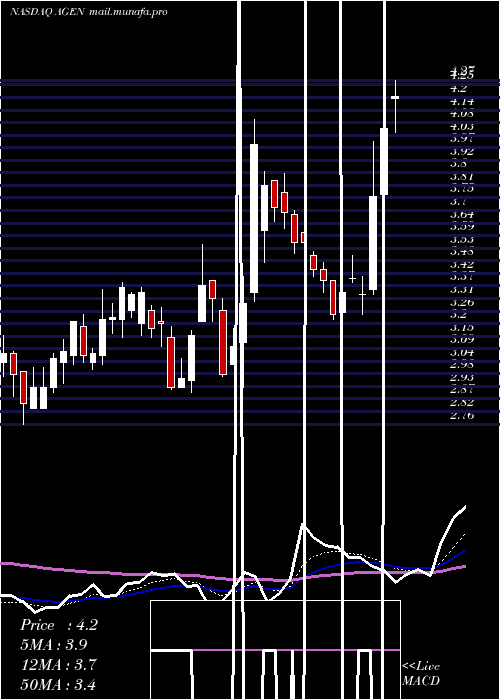The image size is (500, 700).
Task: Click the 3.92 price axis label
Action: point(462,152)
